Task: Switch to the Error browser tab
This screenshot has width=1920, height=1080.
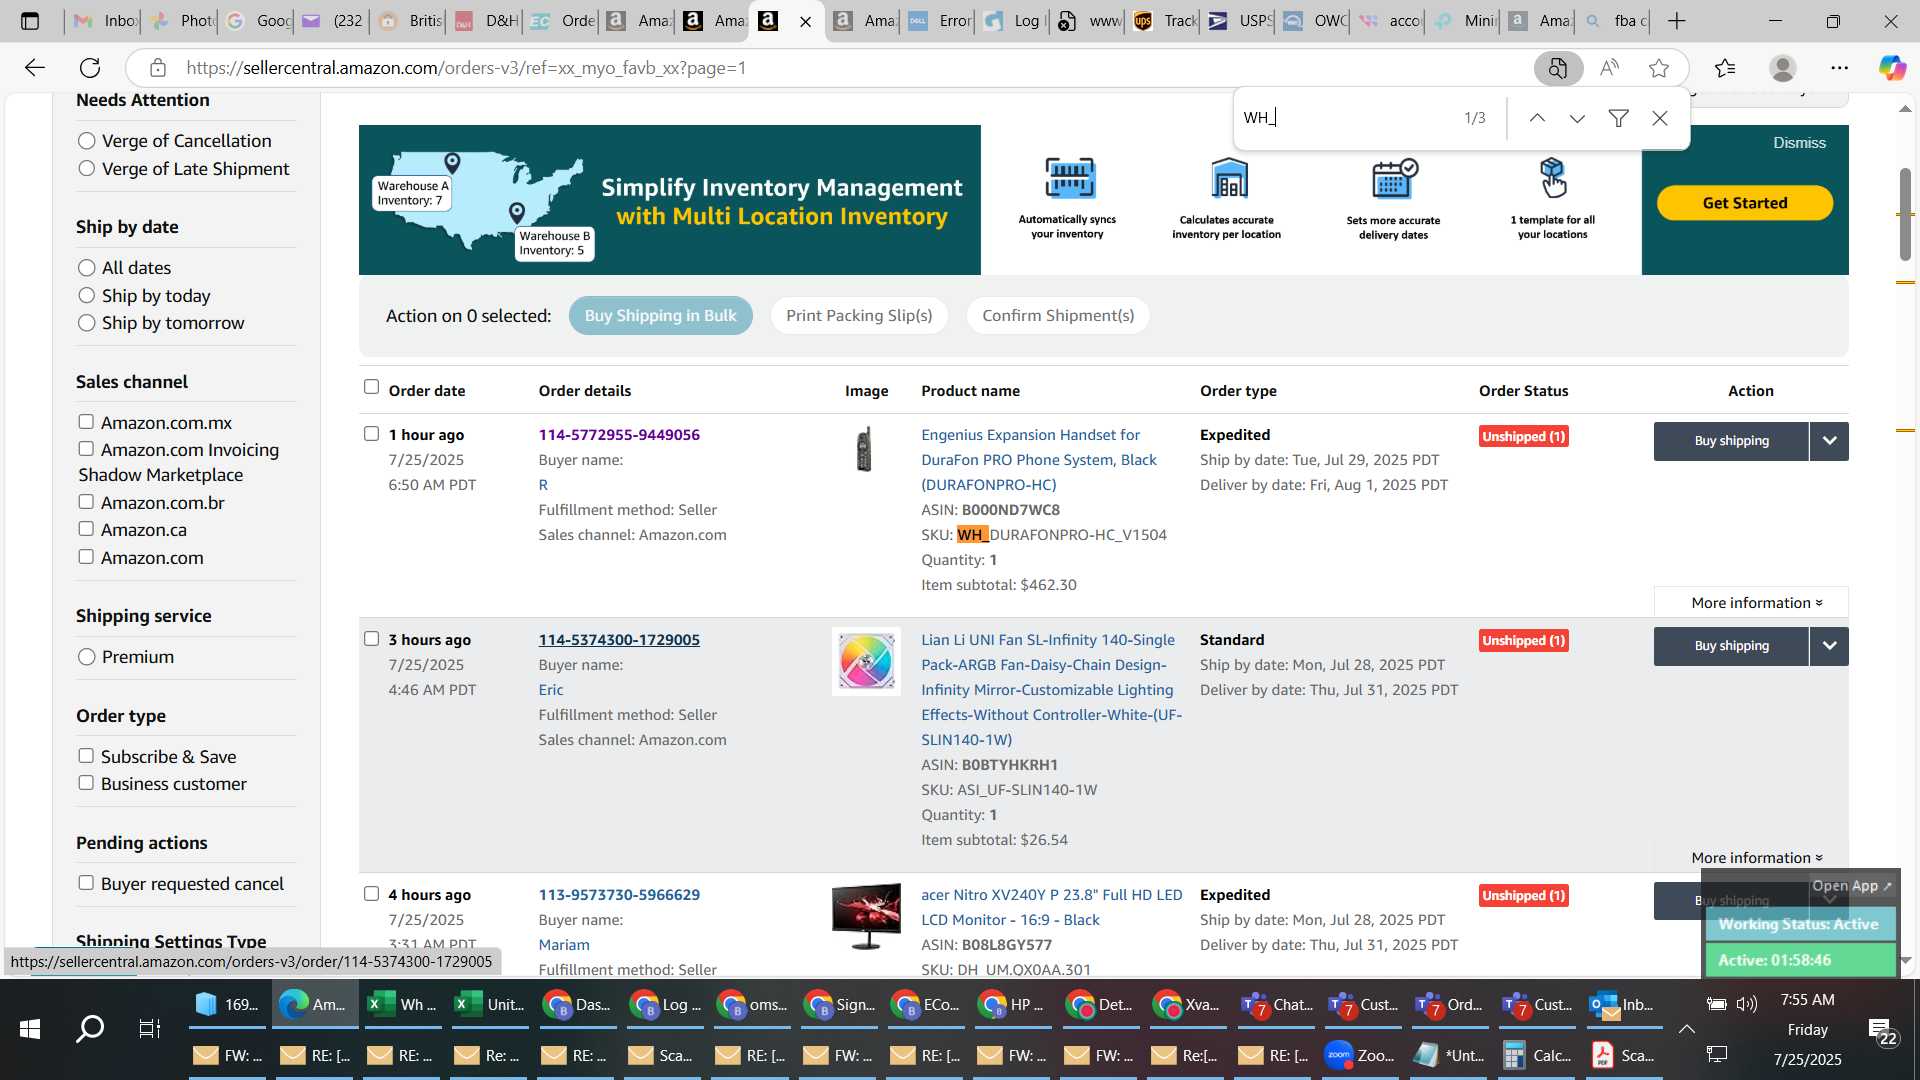Action: (x=938, y=20)
